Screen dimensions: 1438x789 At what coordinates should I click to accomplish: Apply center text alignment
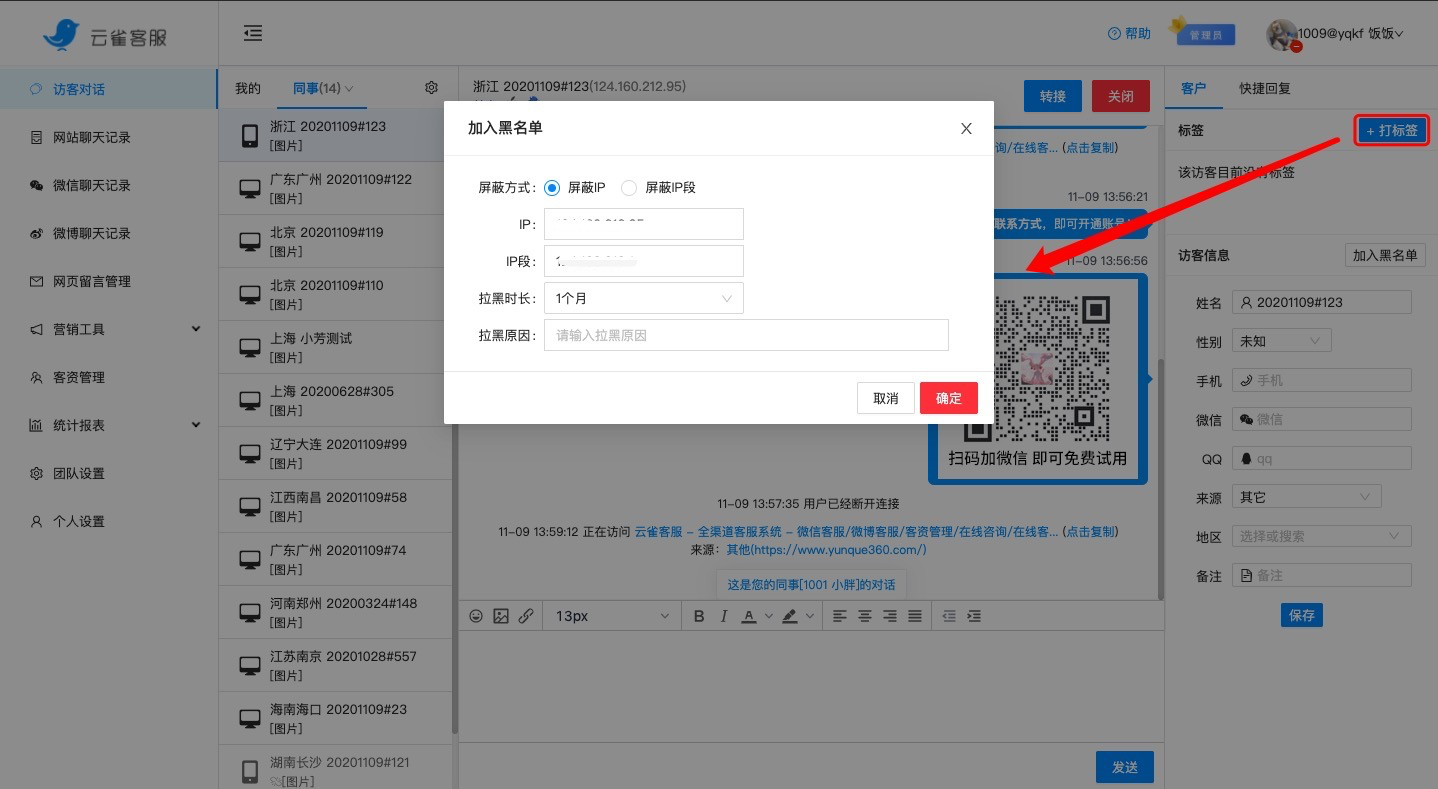click(864, 616)
